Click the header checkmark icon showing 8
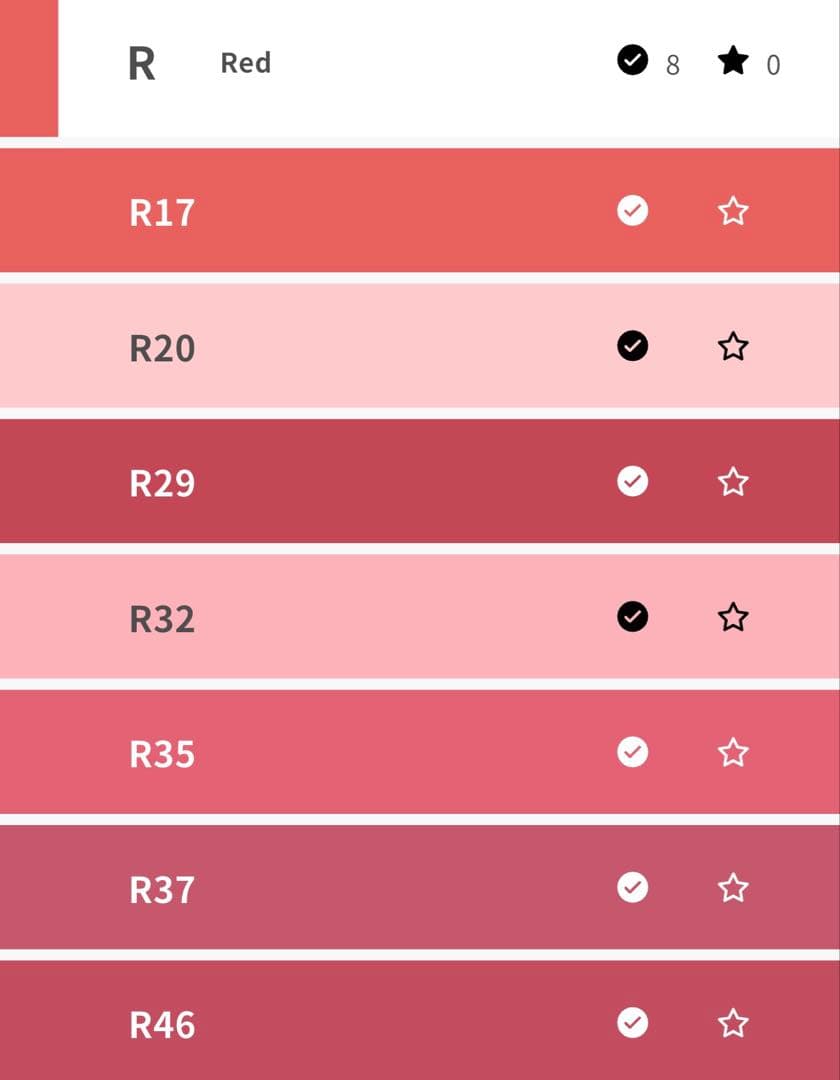 (x=632, y=61)
